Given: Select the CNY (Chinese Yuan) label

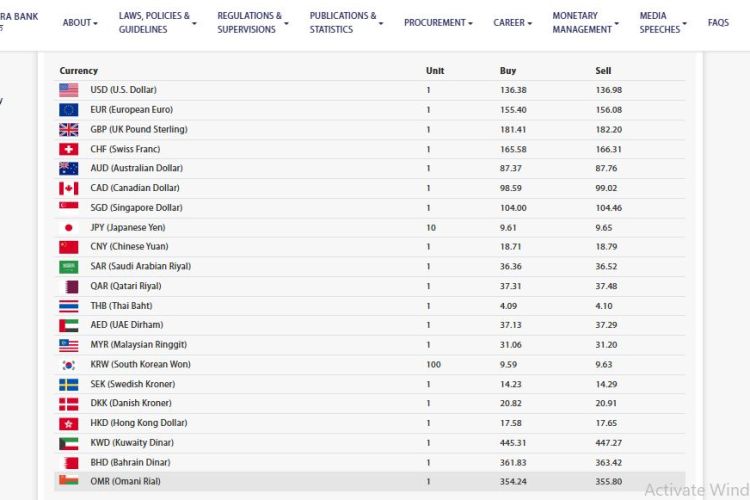Looking at the screenshot, I should click(x=129, y=247).
